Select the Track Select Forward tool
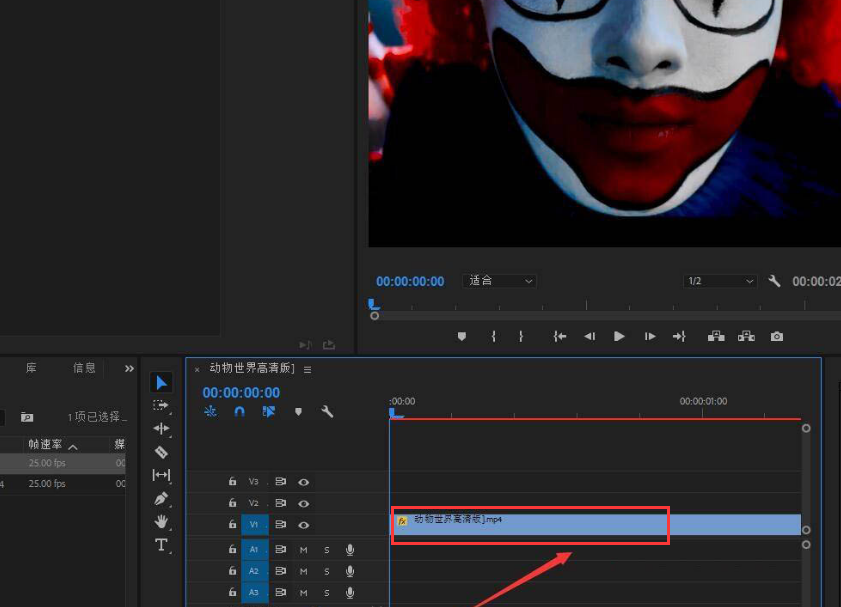 pos(161,405)
